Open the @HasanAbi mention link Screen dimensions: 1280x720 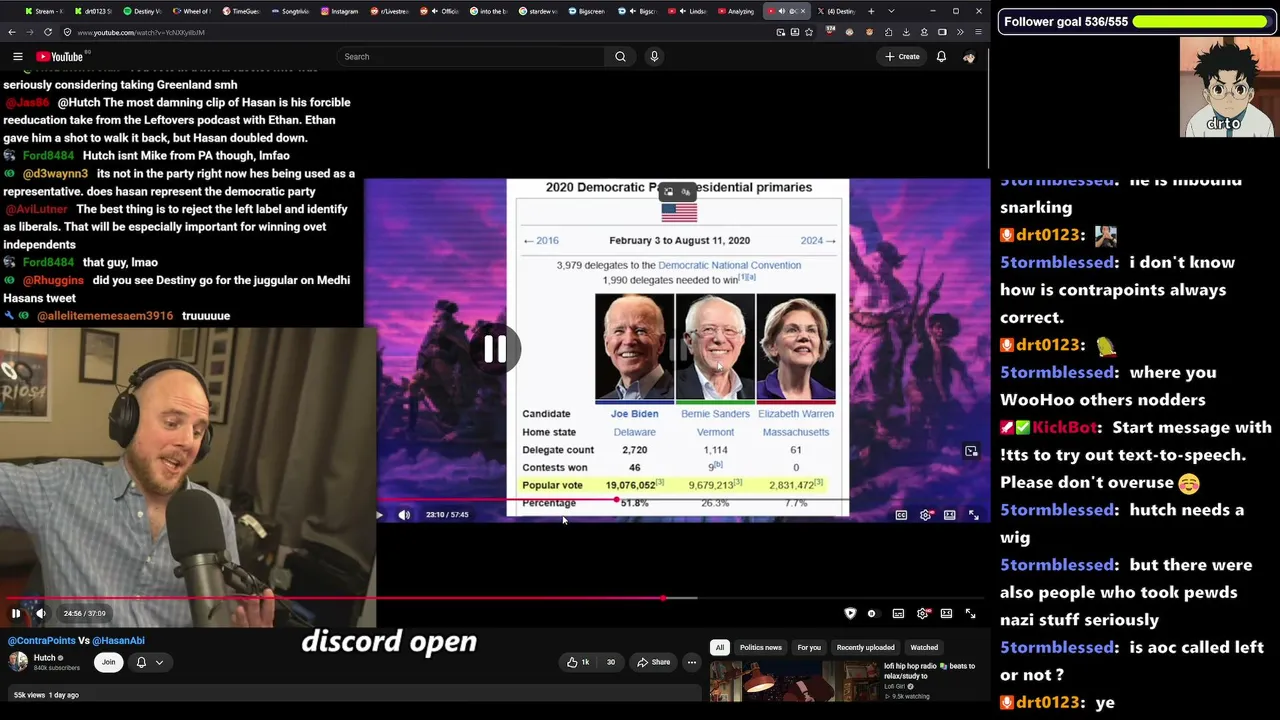point(119,641)
